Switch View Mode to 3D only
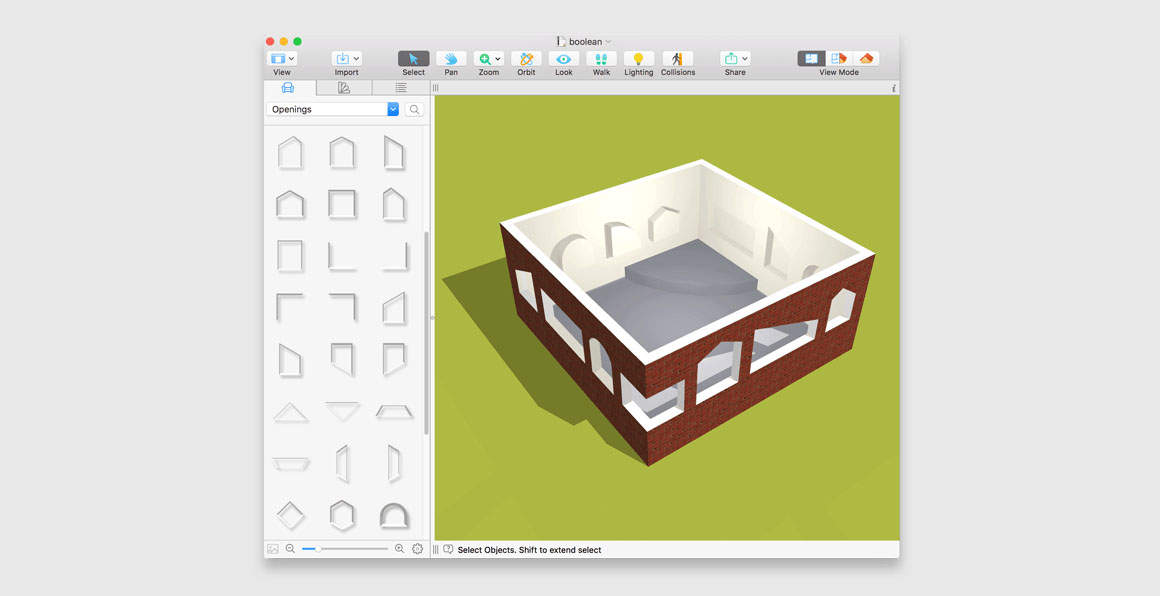This screenshot has height=596, width=1160. point(866,59)
